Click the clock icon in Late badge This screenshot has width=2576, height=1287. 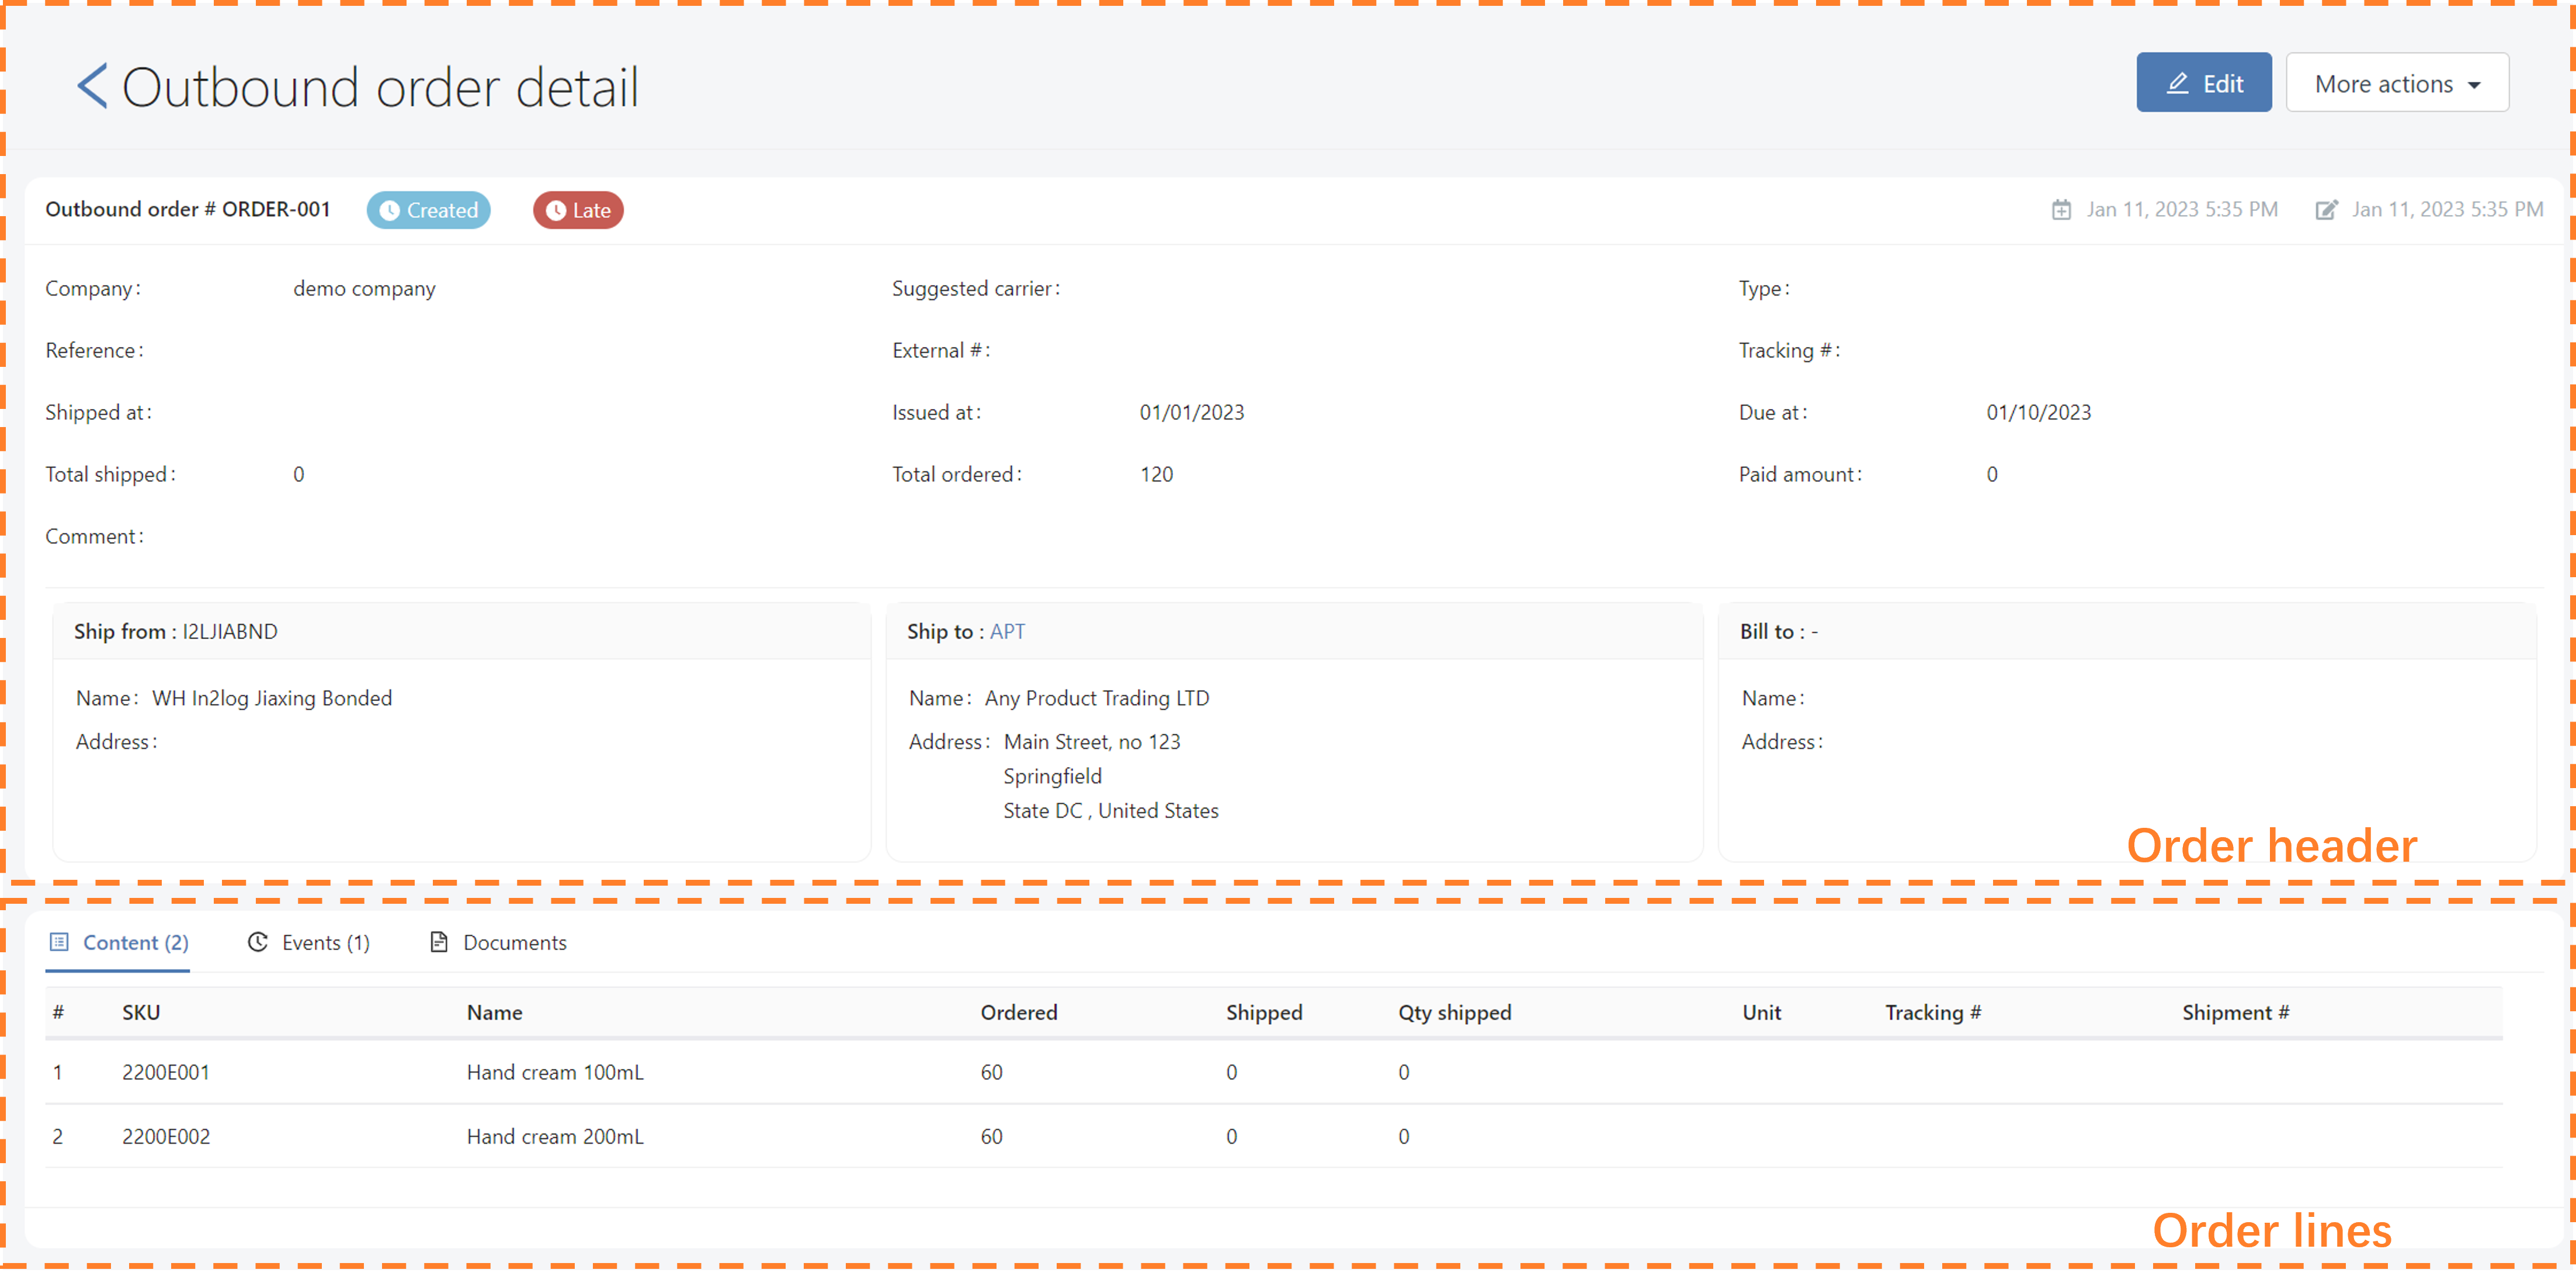[556, 211]
